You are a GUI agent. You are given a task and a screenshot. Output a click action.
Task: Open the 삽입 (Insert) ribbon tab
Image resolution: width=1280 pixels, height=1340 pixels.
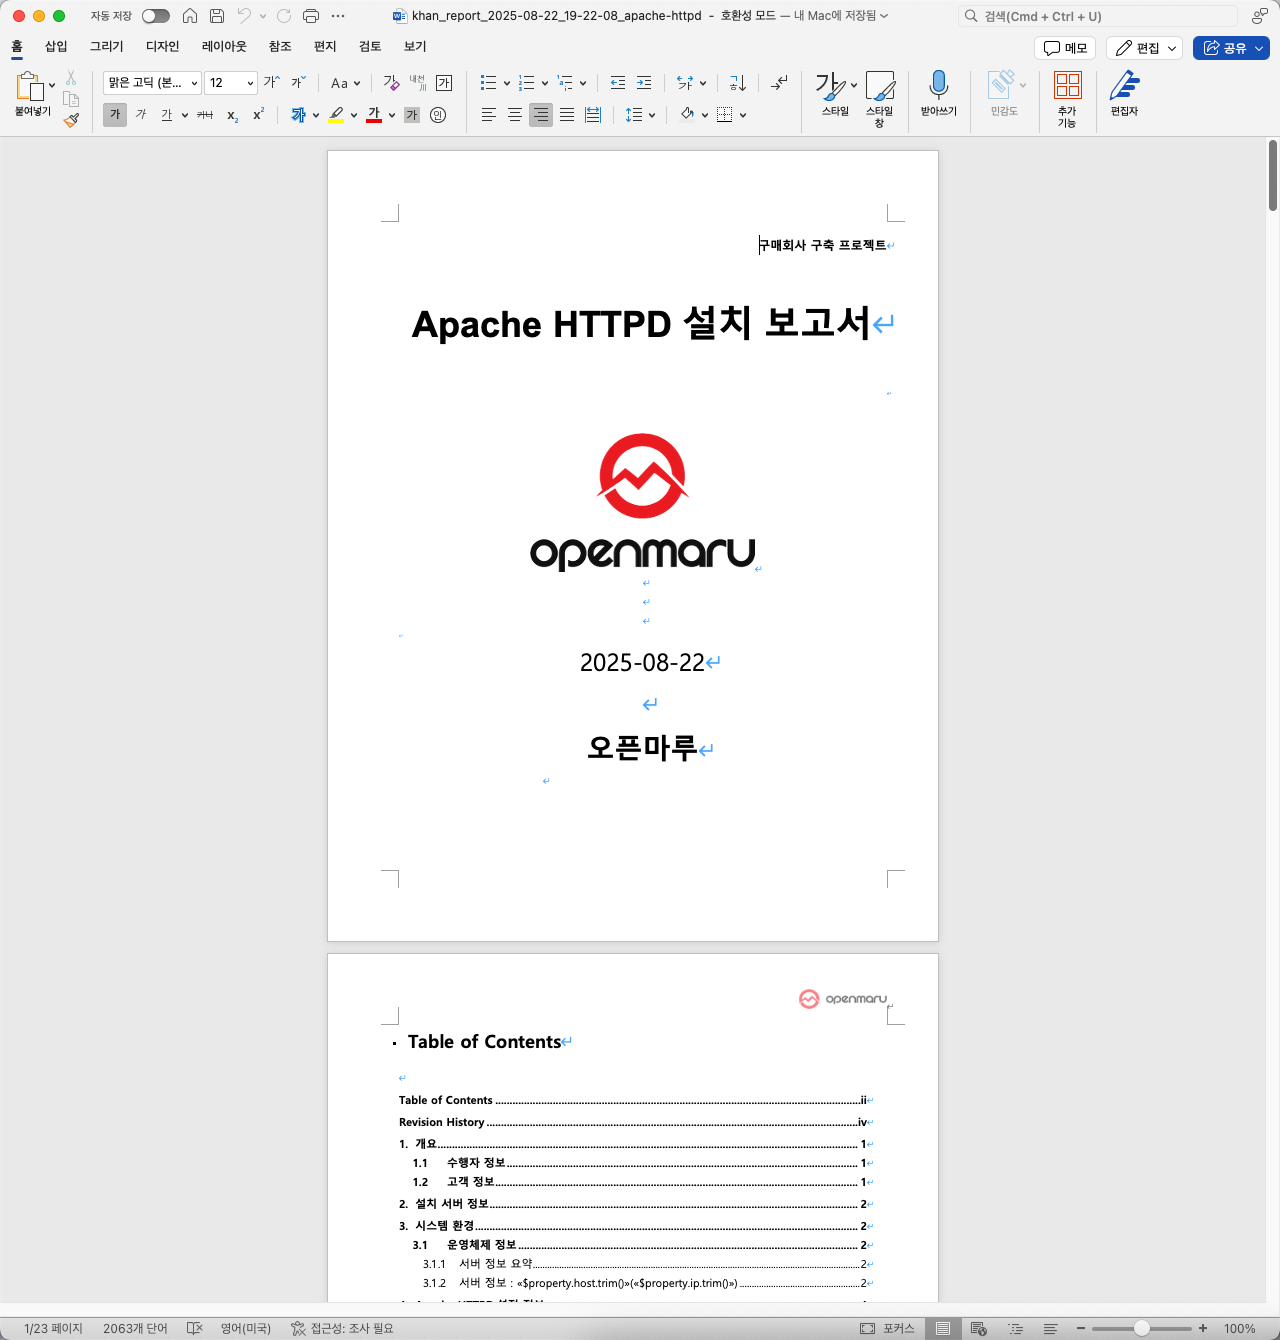[x=56, y=47]
